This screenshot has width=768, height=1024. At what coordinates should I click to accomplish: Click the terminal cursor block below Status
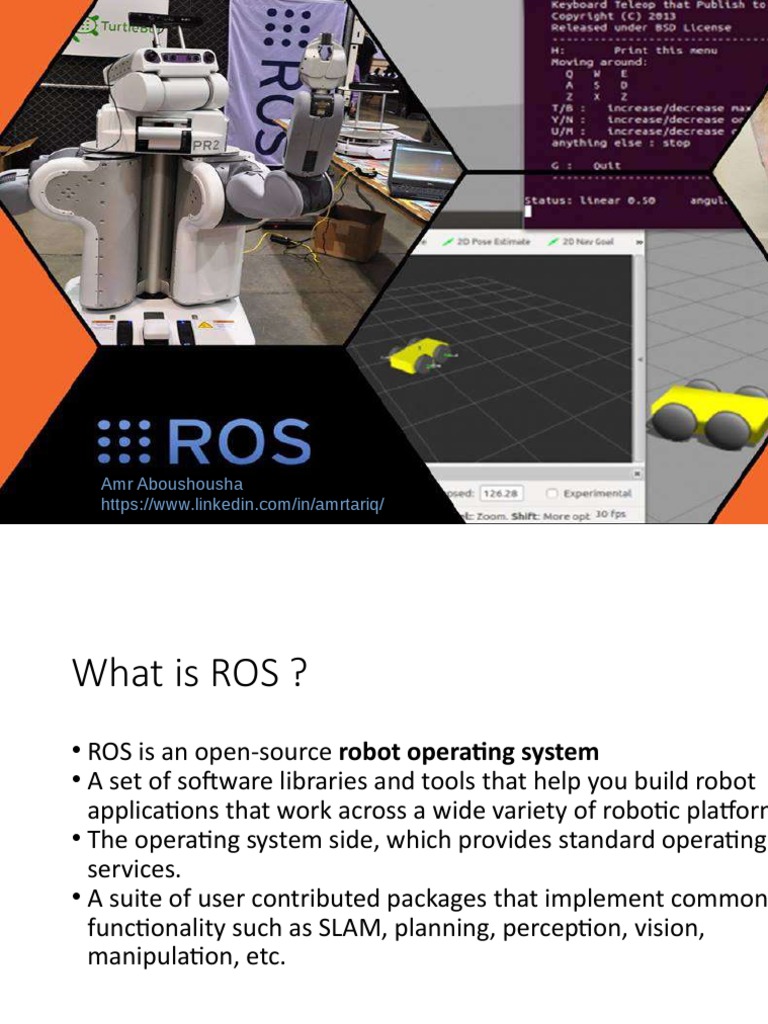(x=529, y=212)
